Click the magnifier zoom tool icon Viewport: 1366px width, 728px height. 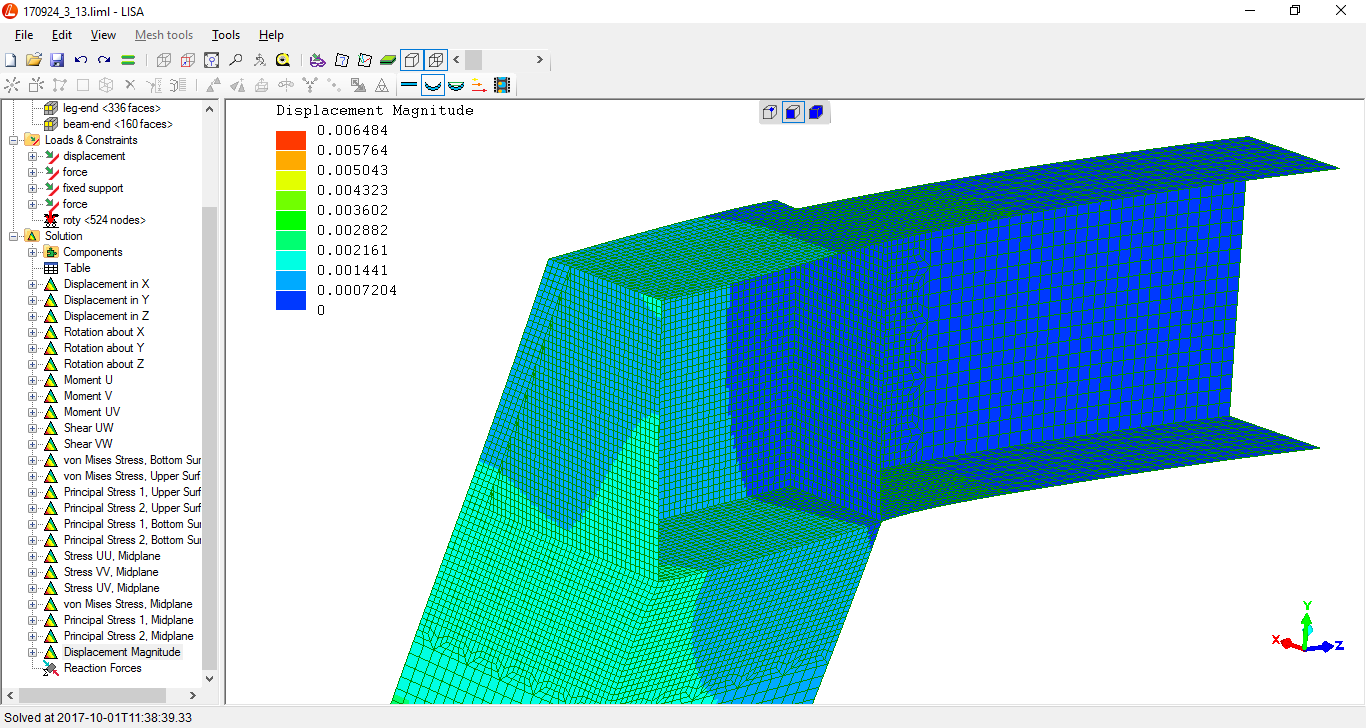(x=235, y=60)
